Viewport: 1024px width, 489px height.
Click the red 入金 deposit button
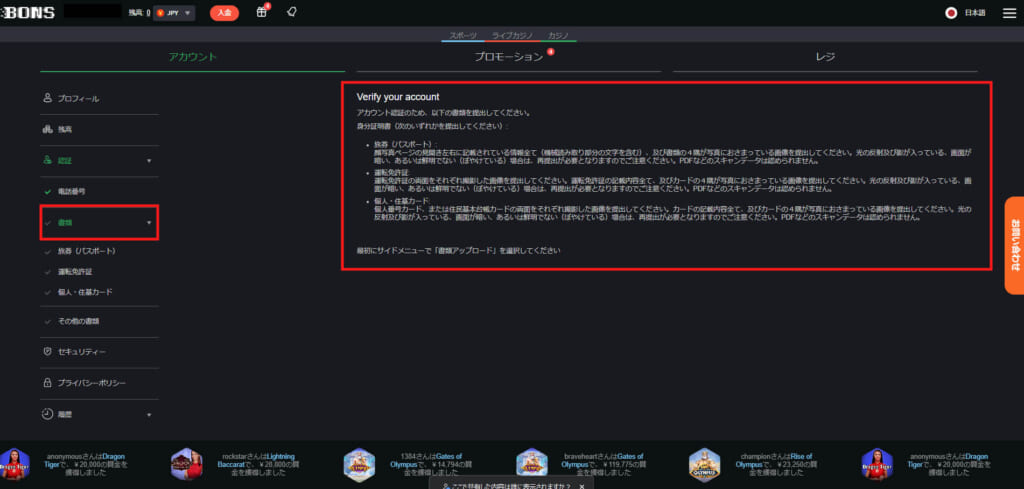(x=224, y=13)
